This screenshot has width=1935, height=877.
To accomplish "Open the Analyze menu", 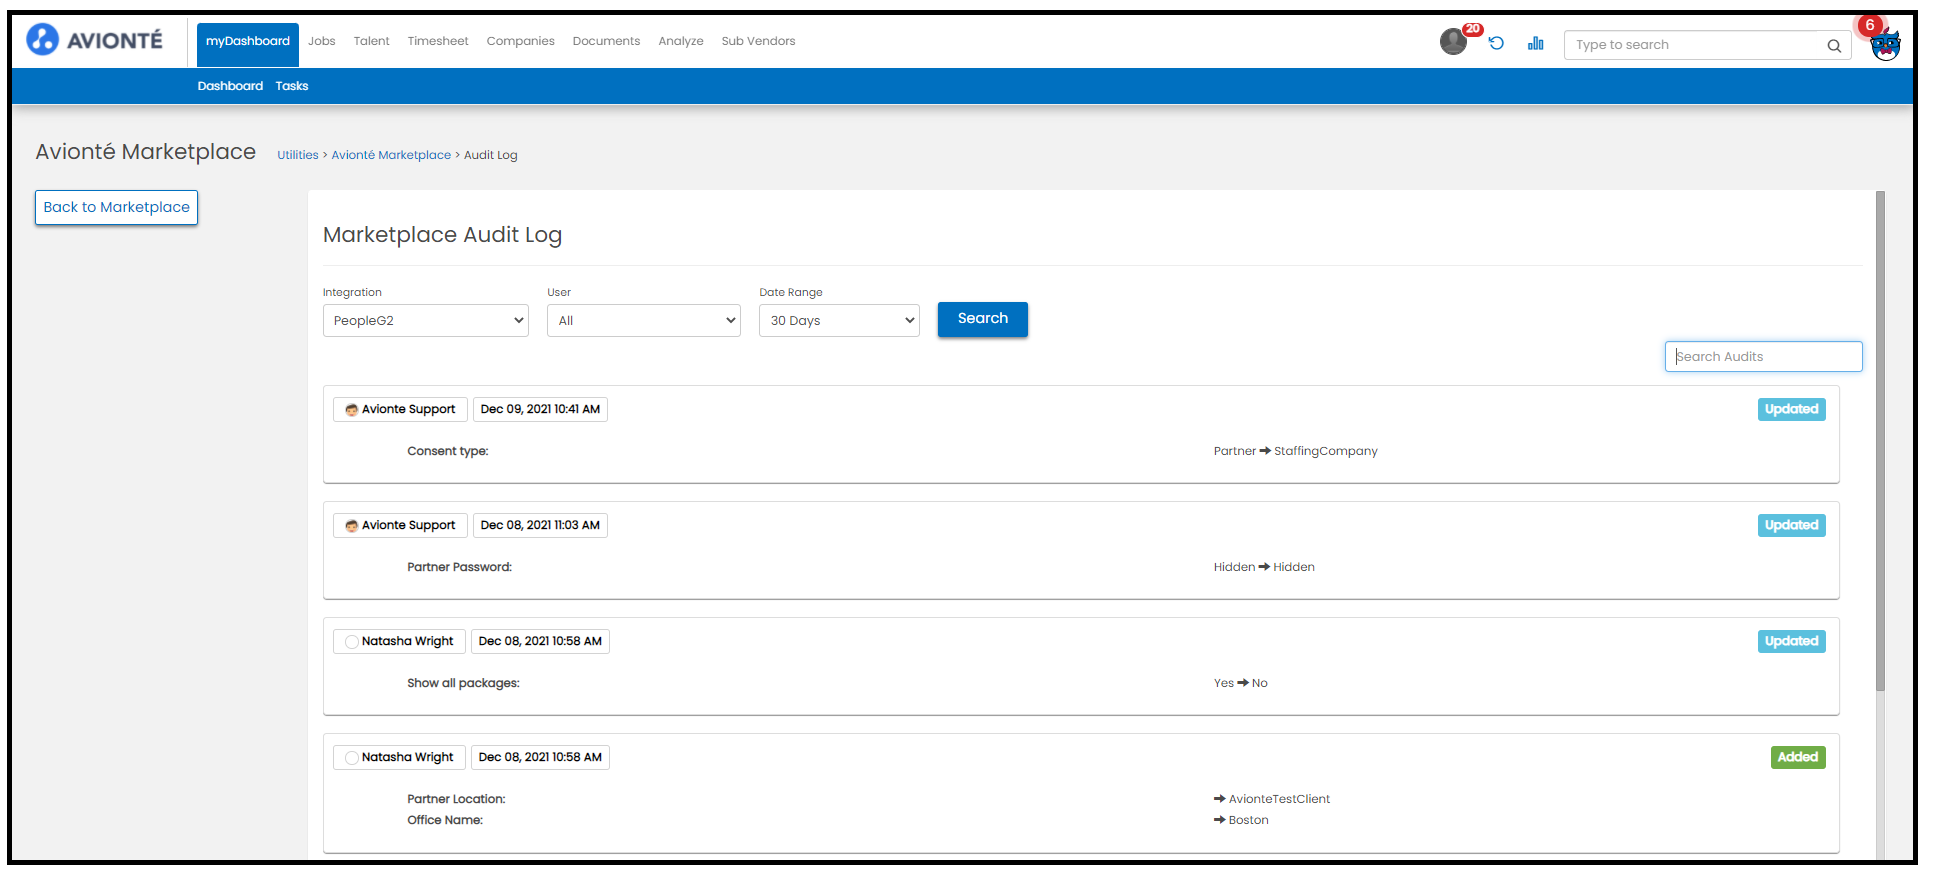I will pyautogui.click(x=681, y=41).
